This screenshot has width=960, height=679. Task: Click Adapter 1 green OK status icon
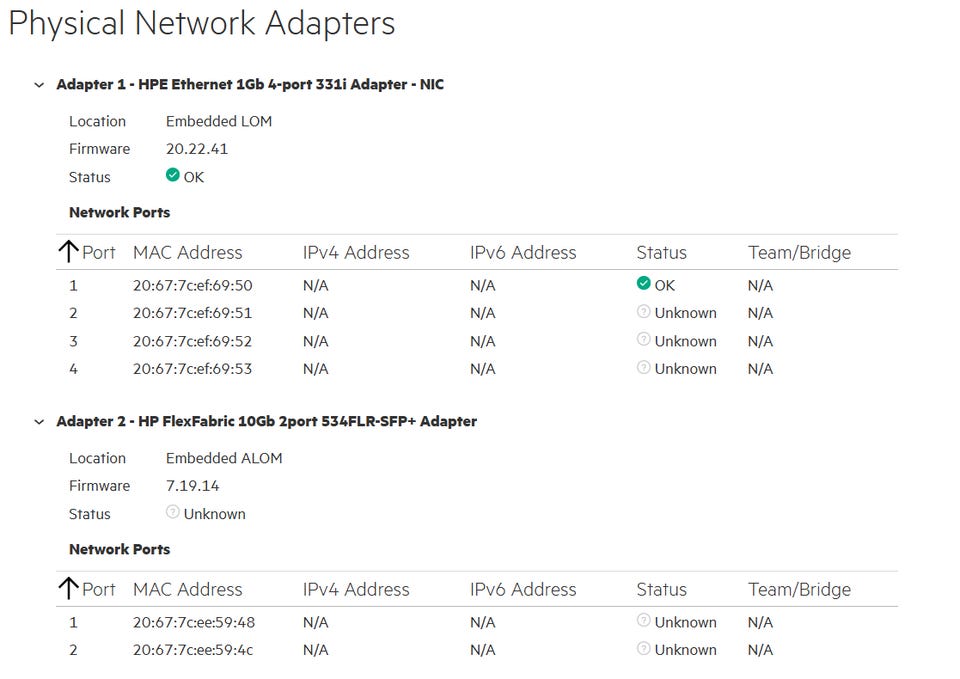pos(173,175)
